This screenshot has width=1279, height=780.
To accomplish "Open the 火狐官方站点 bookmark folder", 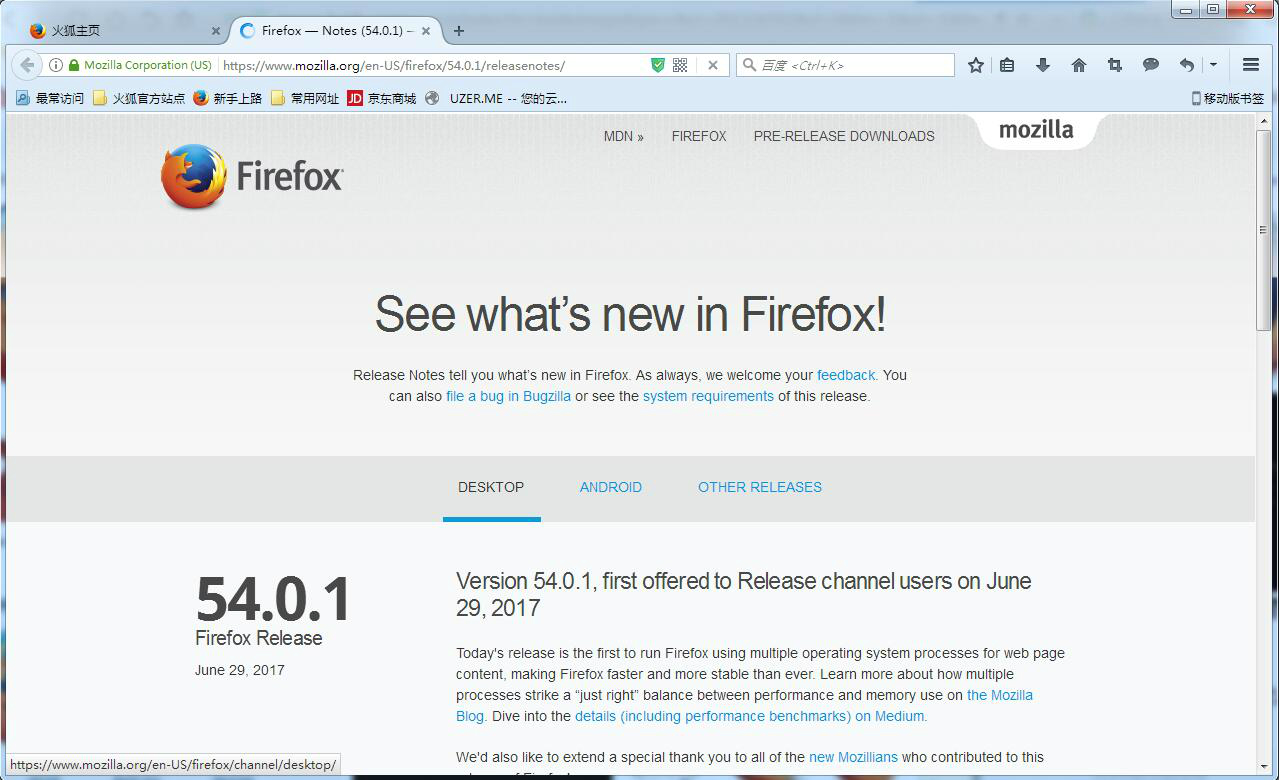I will (139, 98).
